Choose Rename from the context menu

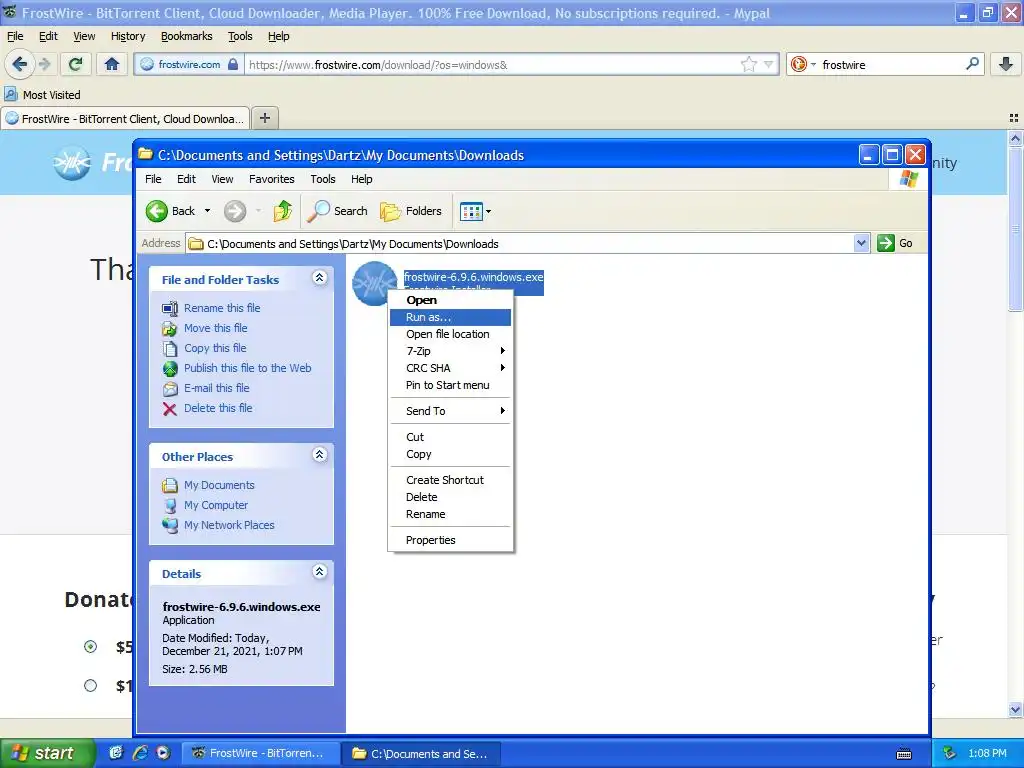[x=450, y=514]
